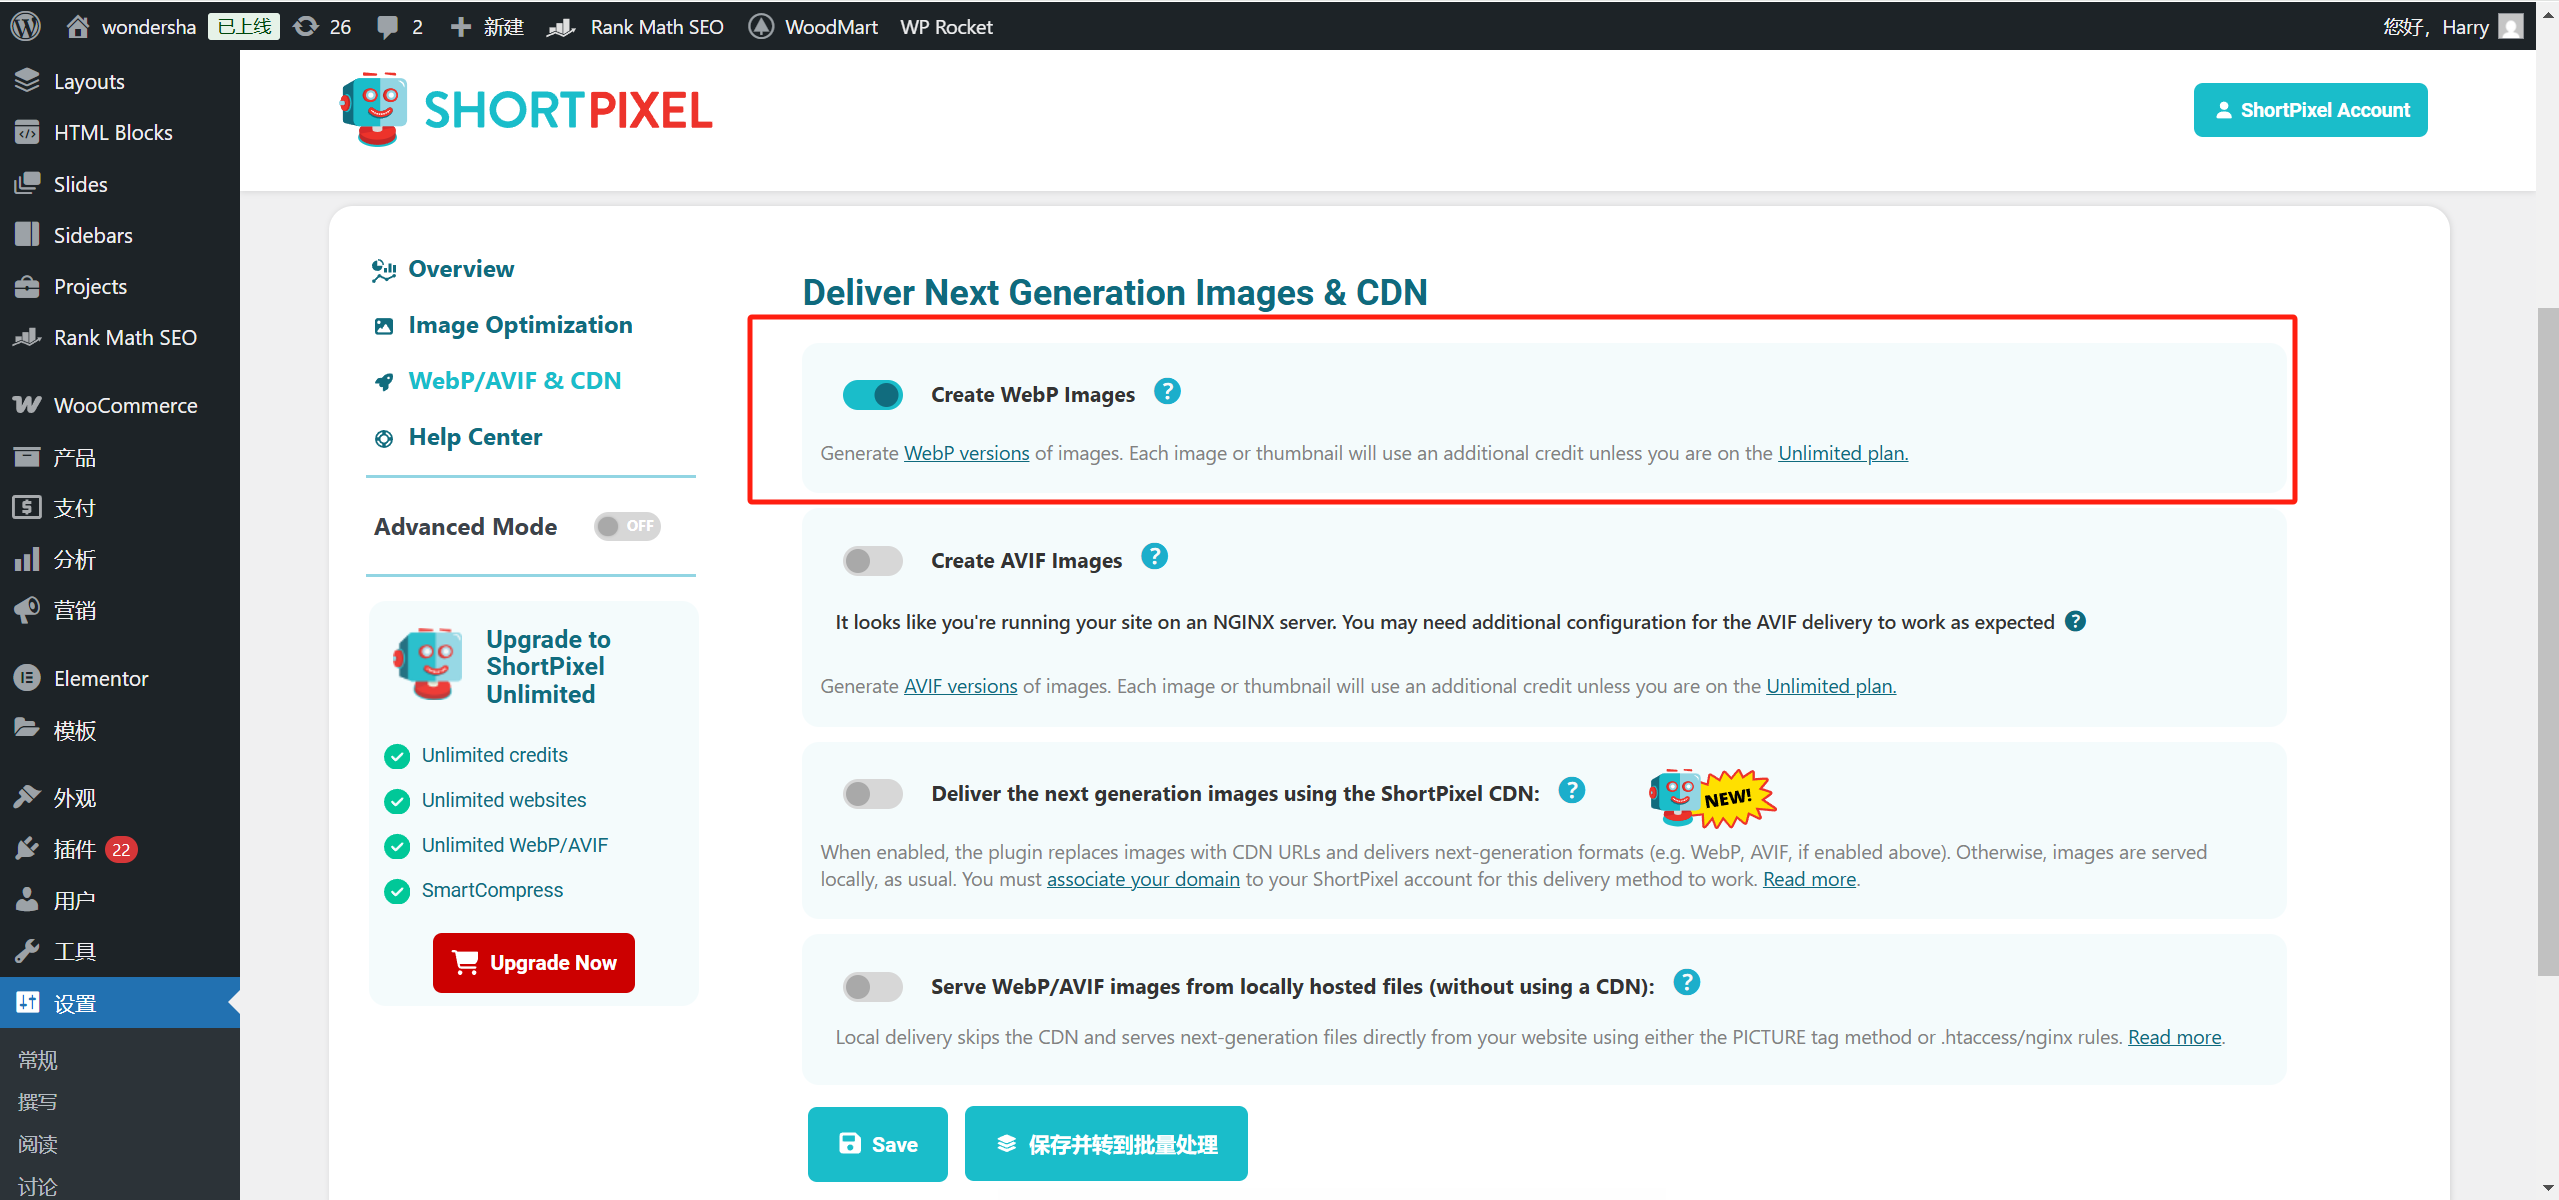Image resolution: width=2559 pixels, height=1200 pixels.
Task: Disable the Create WebP Images toggle
Action: pos(872,395)
